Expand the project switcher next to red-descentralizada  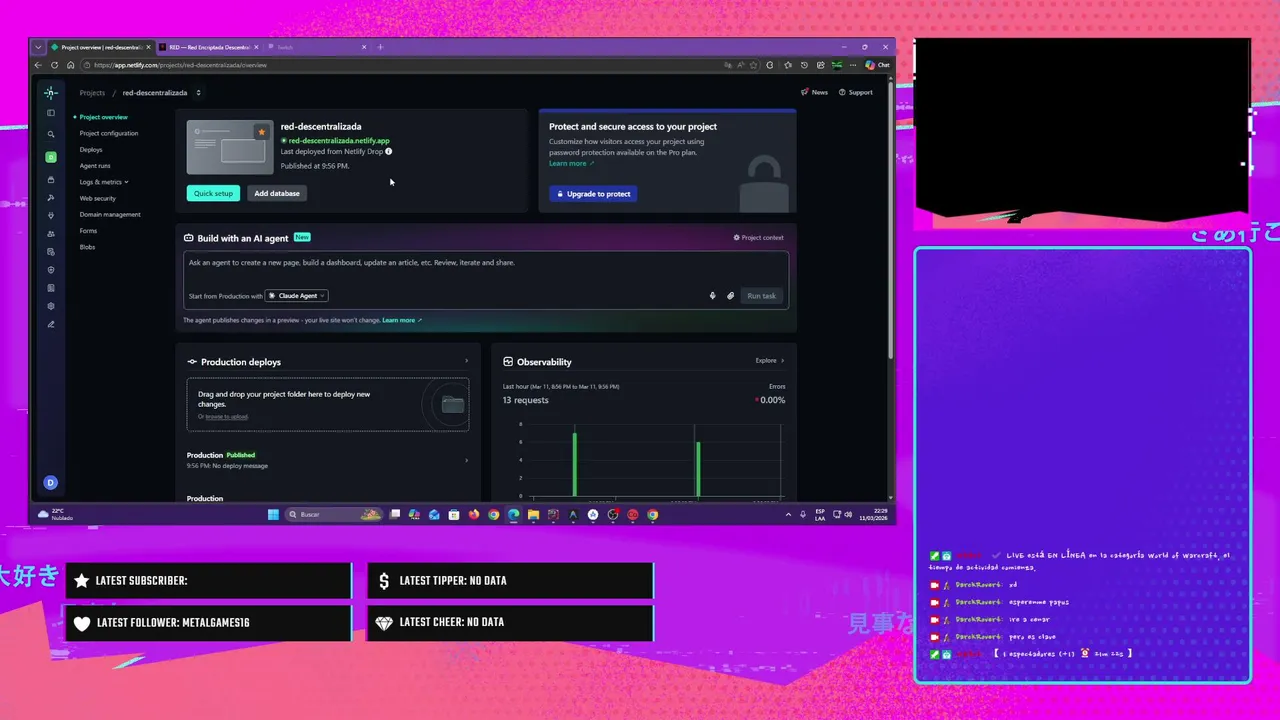(x=198, y=93)
